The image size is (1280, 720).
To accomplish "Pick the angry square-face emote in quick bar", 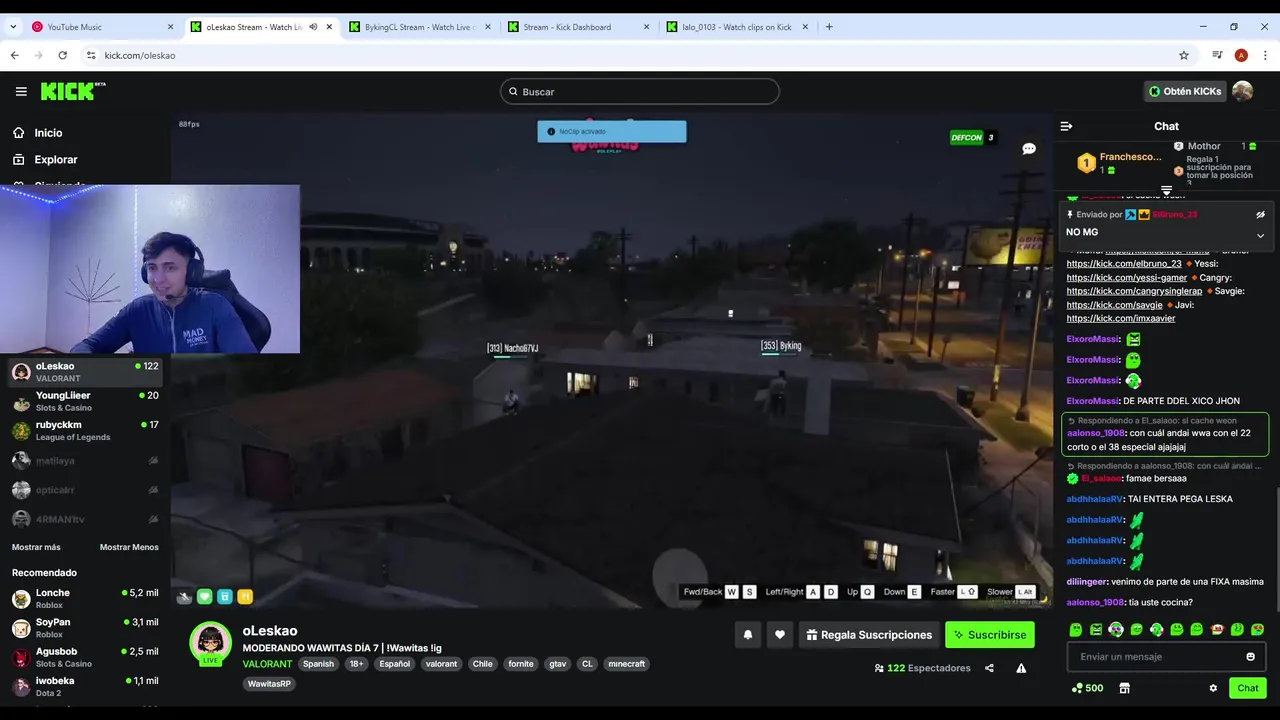I will point(1096,630).
